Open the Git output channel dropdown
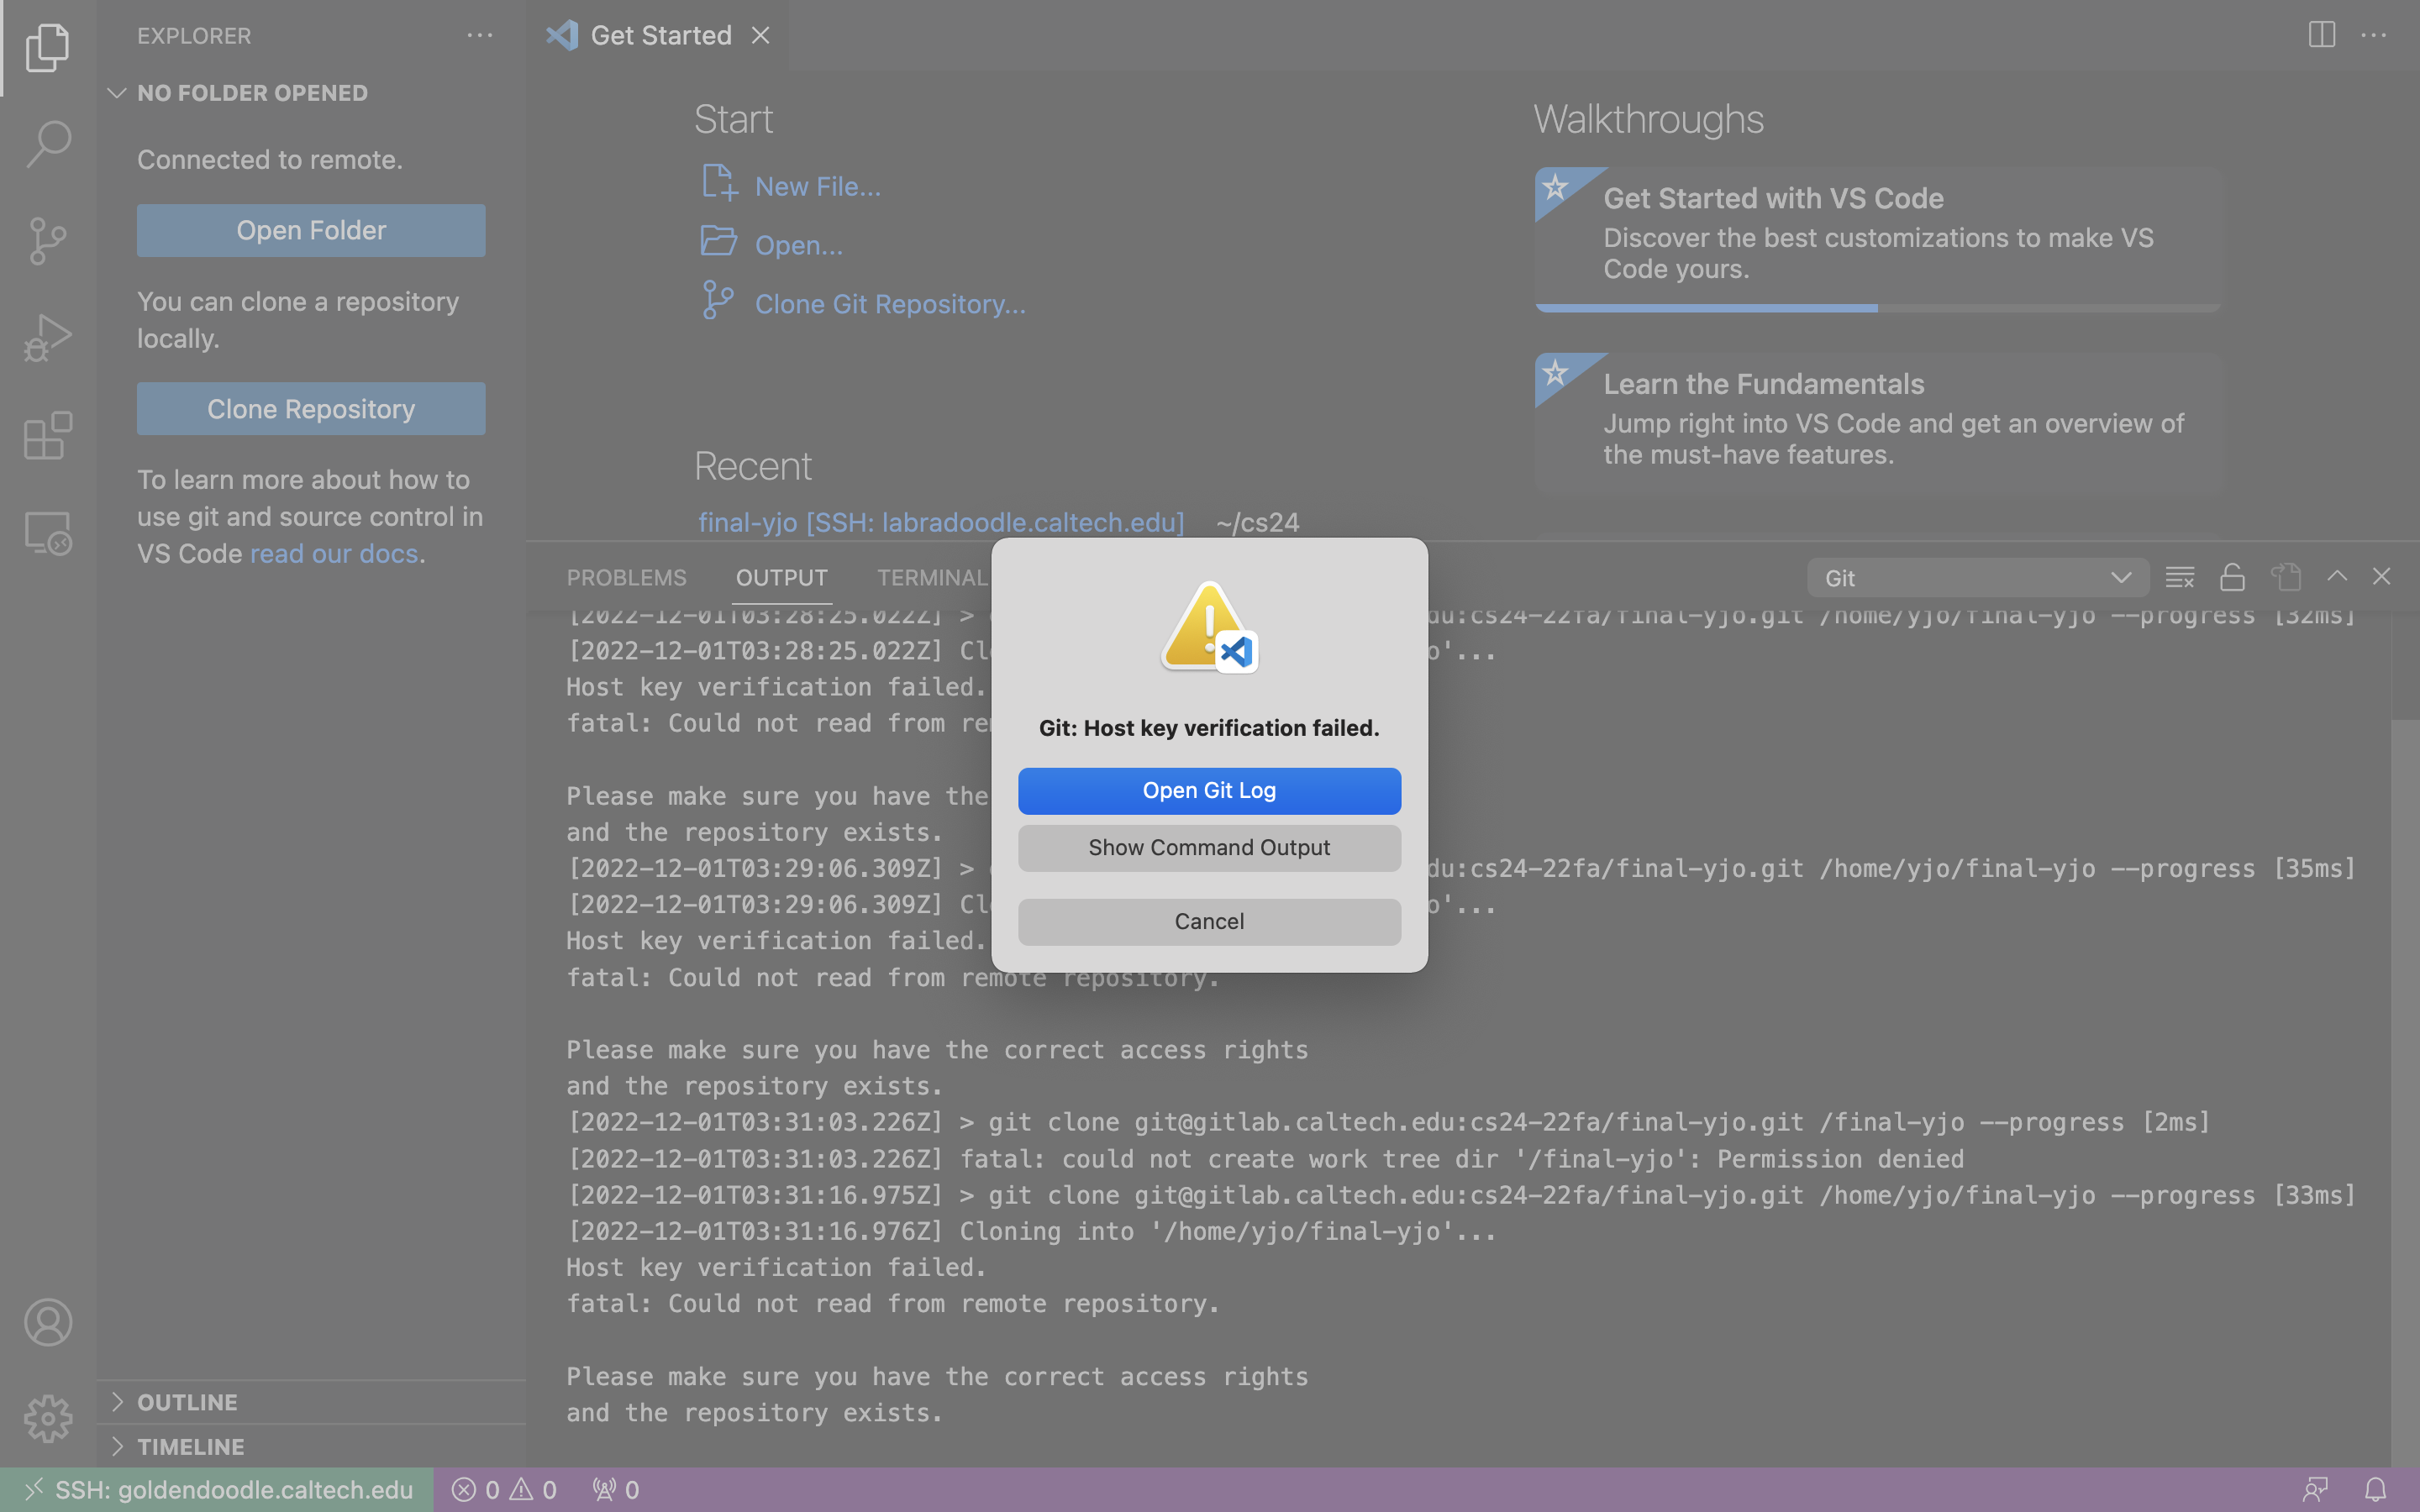2420x1512 pixels. click(x=1977, y=578)
